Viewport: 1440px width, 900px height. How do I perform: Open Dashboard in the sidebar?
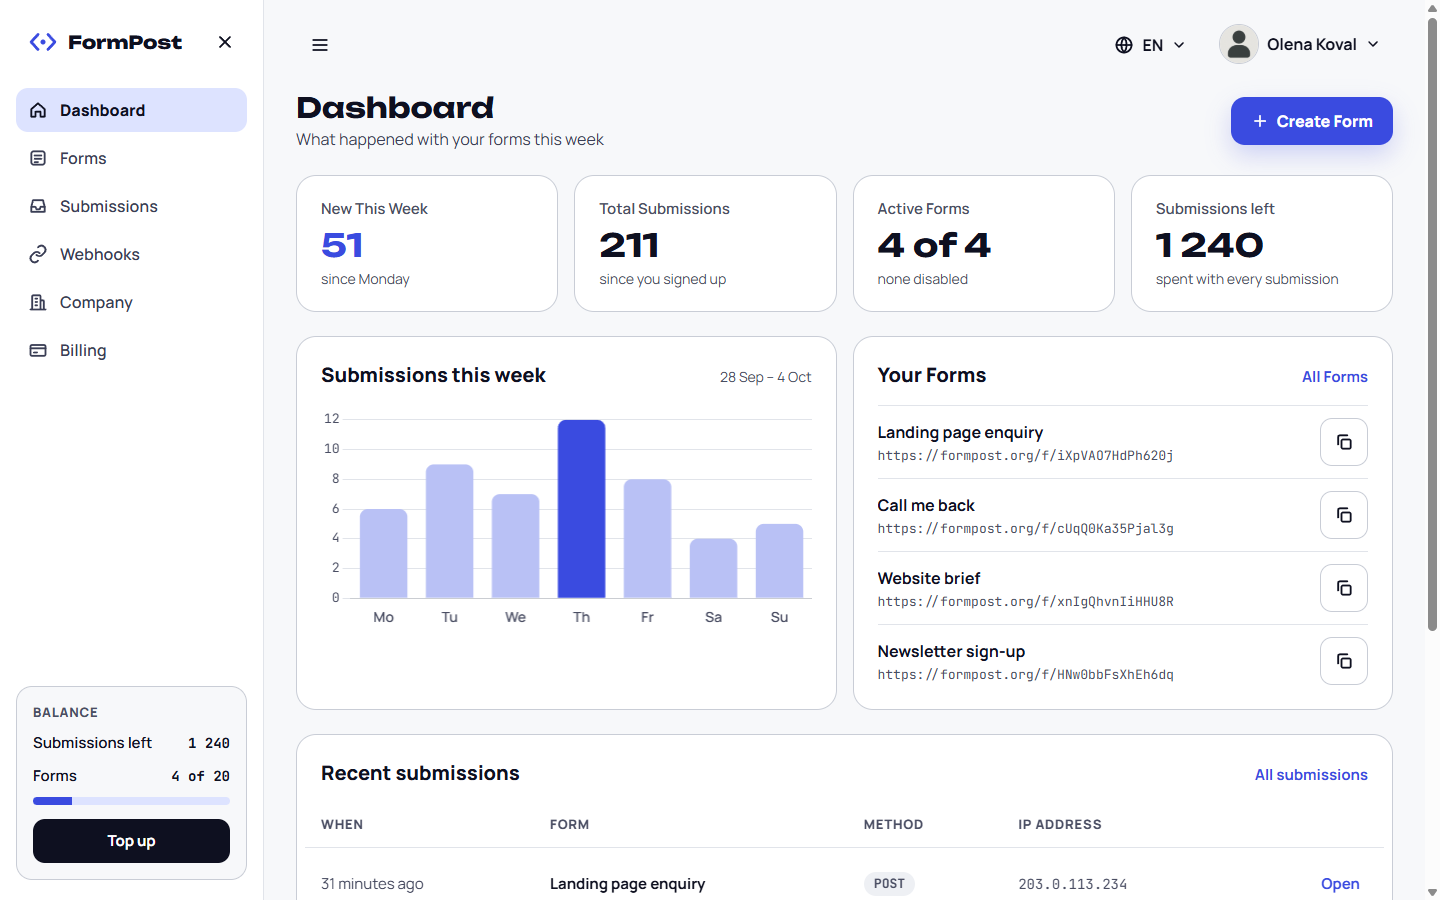(x=131, y=110)
